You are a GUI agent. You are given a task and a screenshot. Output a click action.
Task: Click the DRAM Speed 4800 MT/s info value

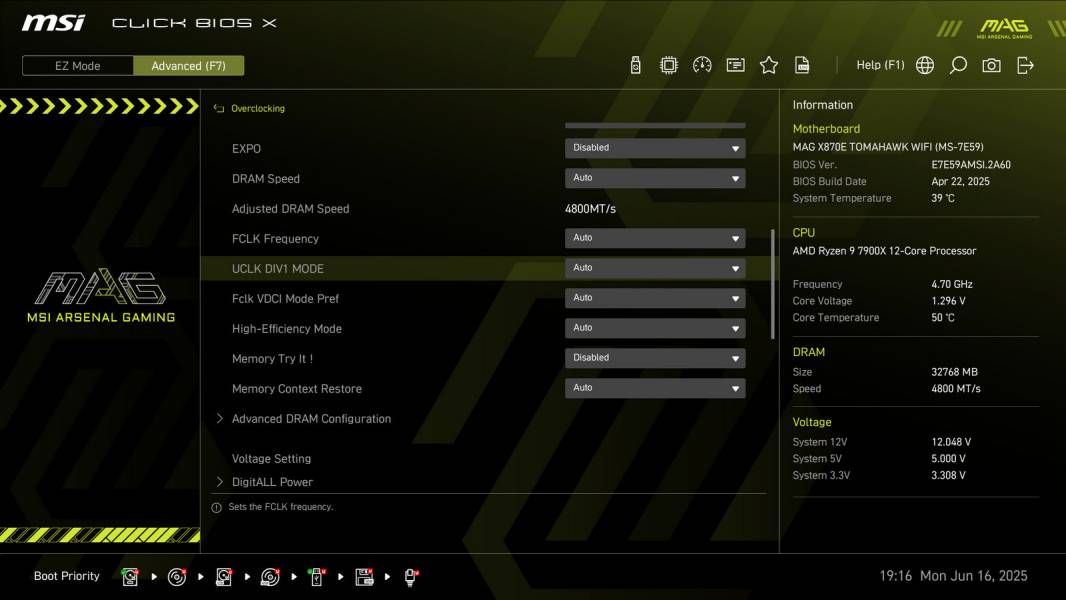[x=955, y=389]
